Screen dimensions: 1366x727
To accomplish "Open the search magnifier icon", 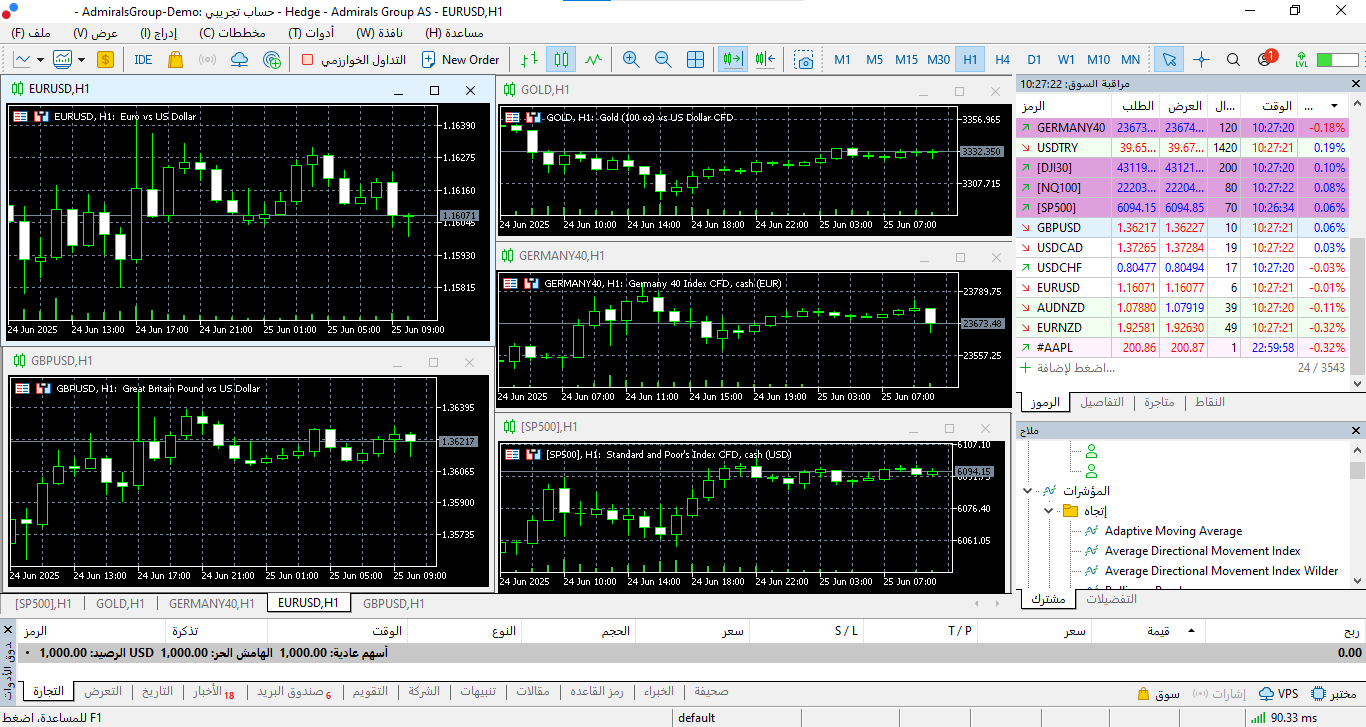I will tap(1233, 60).
